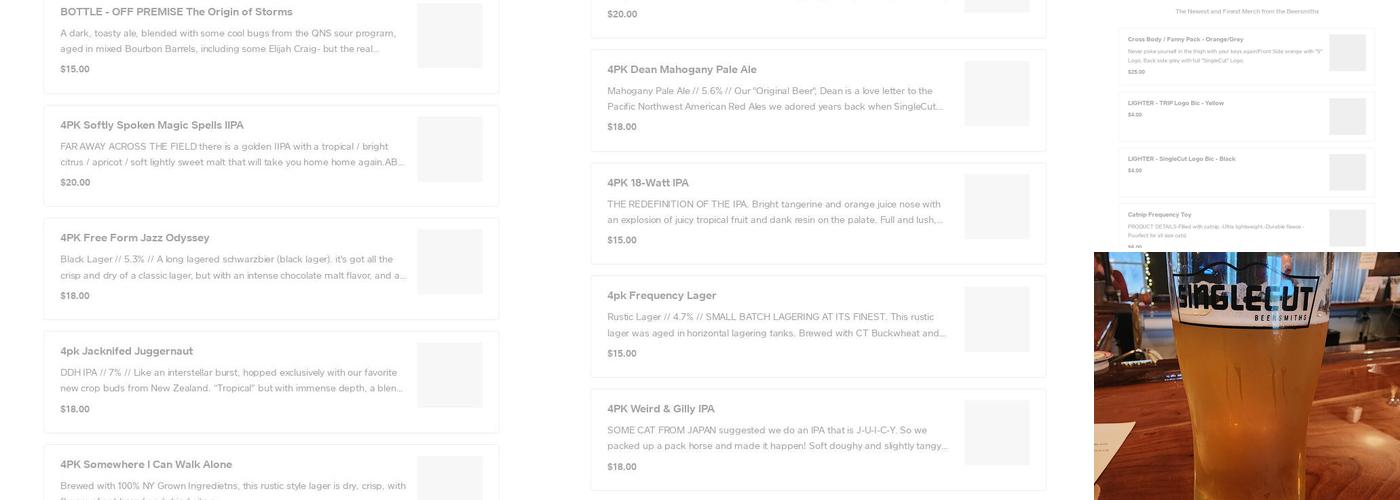Open the 4PK Softly Spoken Magic Spells IIPA item
This screenshot has height=500, width=1400.
click(152, 125)
